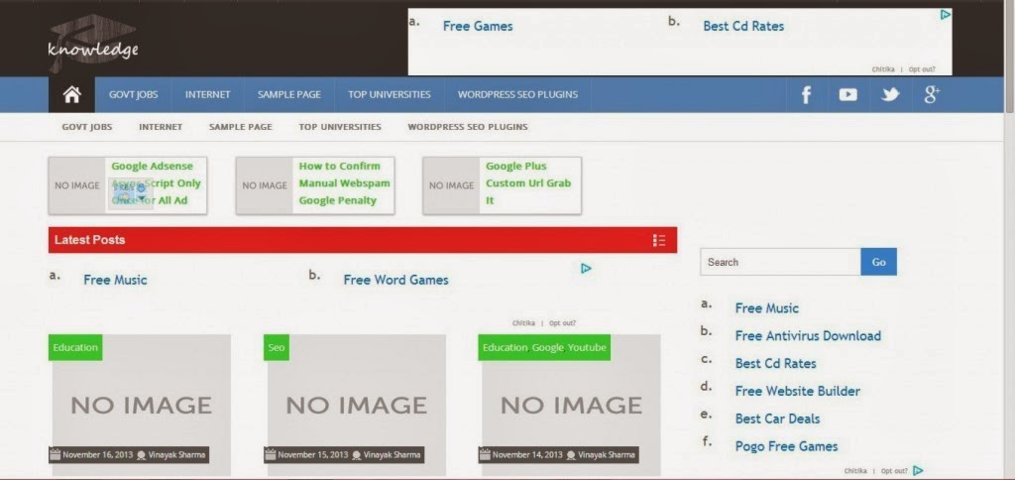Open the Facebook social icon
This screenshot has height=480, width=1015.
tap(806, 95)
